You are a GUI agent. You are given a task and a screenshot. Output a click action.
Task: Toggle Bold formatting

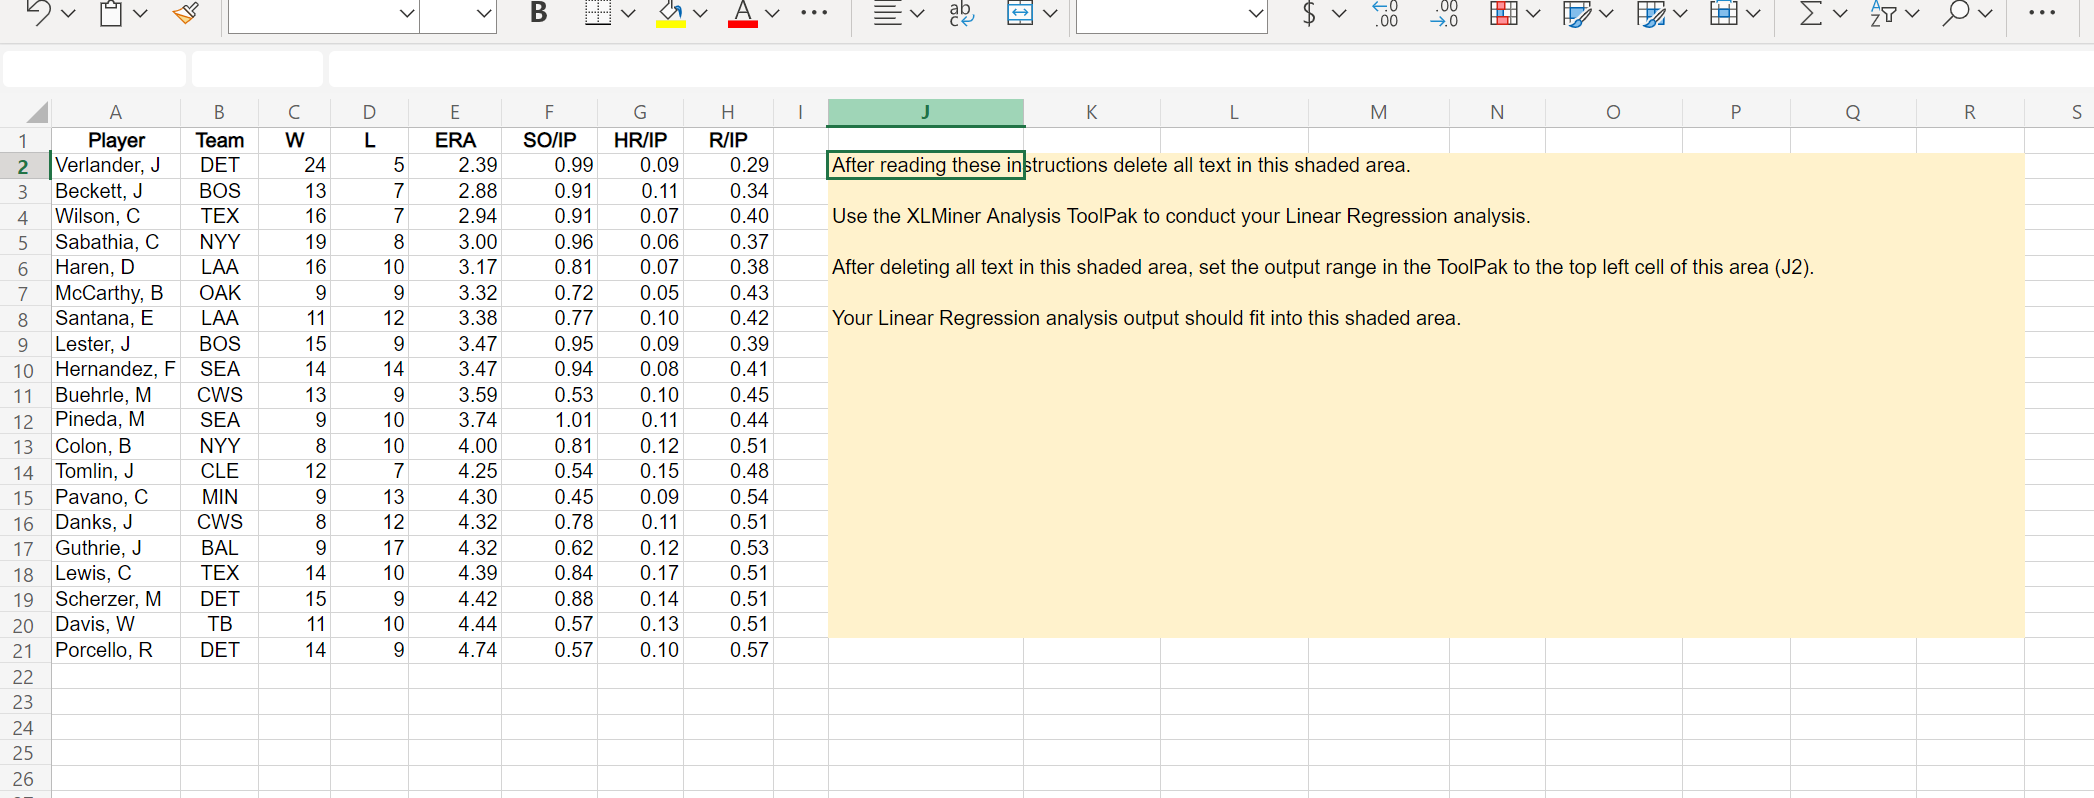pos(538,13)
